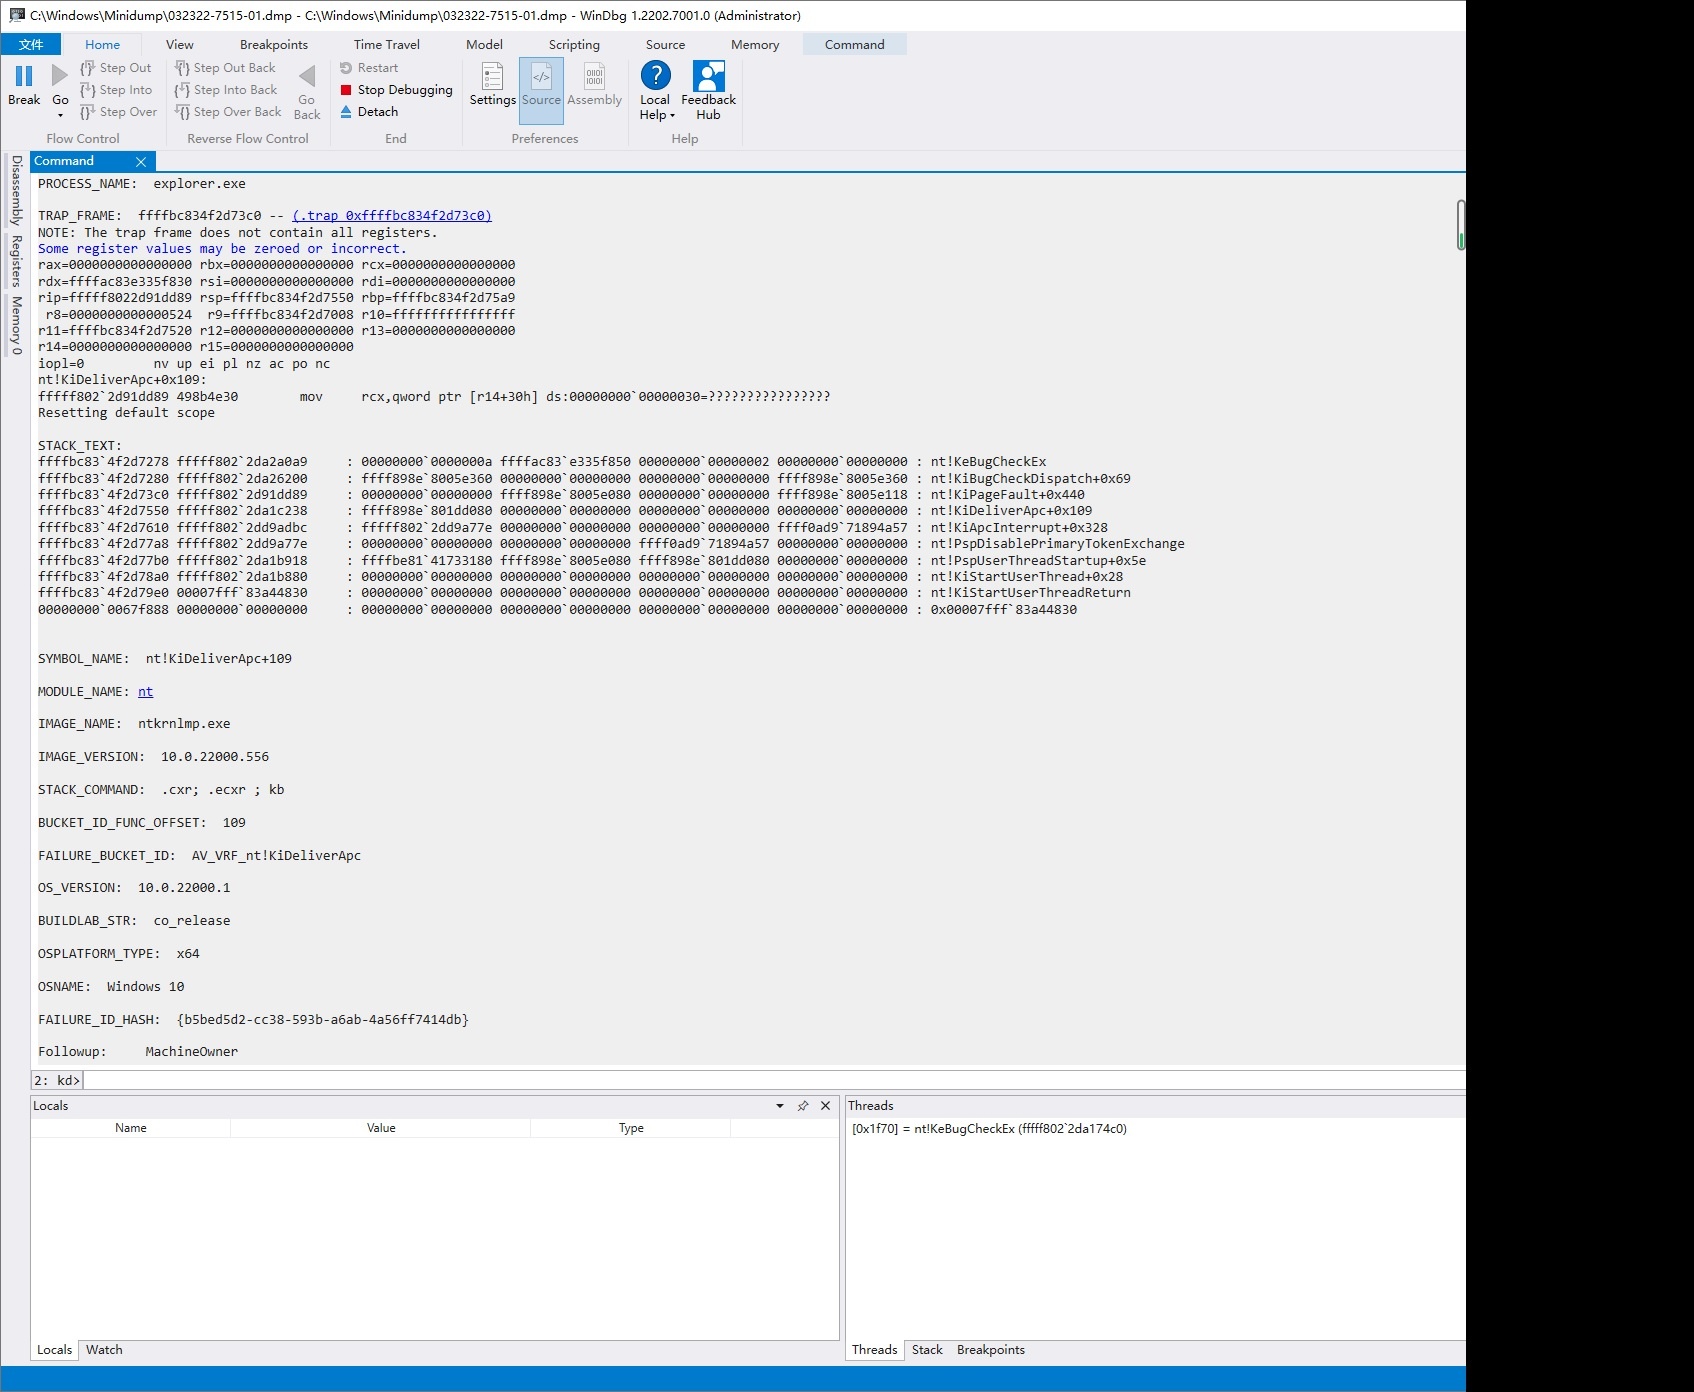Click the kd> command input field
The image size is (1694, 1392).
(x=775, y=1080)
